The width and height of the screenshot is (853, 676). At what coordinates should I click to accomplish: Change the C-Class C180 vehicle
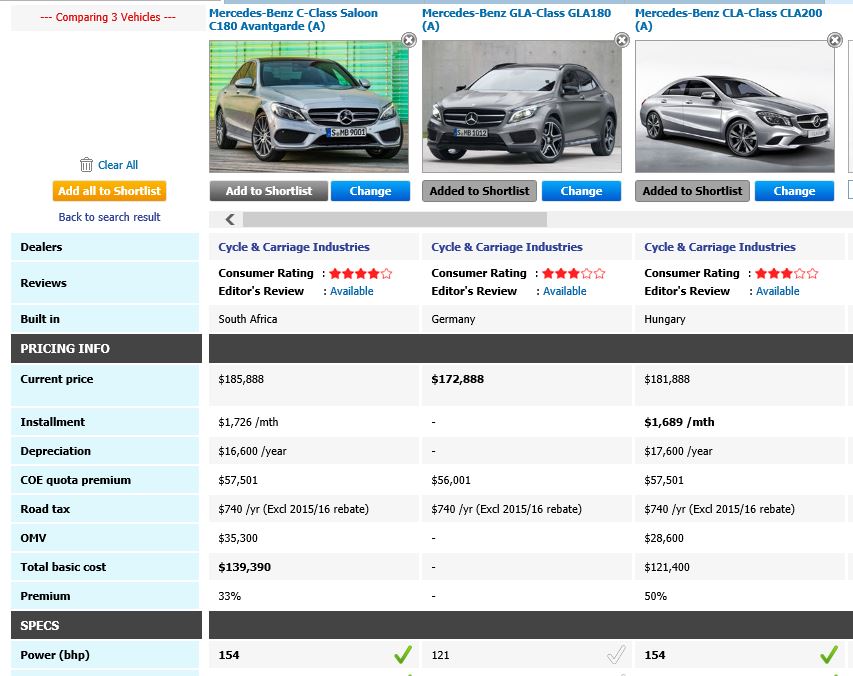(x=370, y=191)
